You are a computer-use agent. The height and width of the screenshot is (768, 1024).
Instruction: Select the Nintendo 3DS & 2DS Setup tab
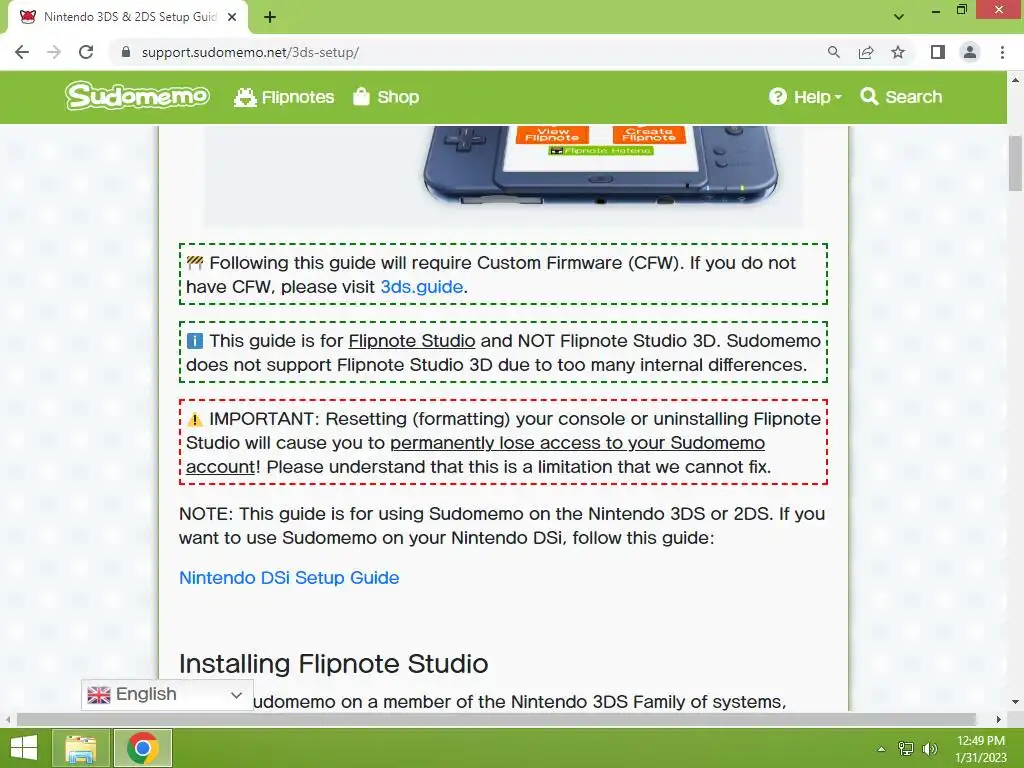tap(128, 17)
